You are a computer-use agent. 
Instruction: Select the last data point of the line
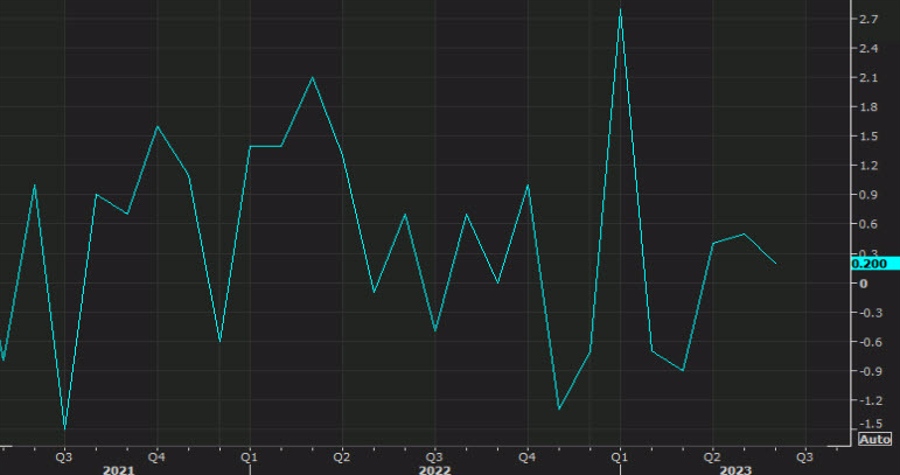pyautogui.click(x=776, y=264)
